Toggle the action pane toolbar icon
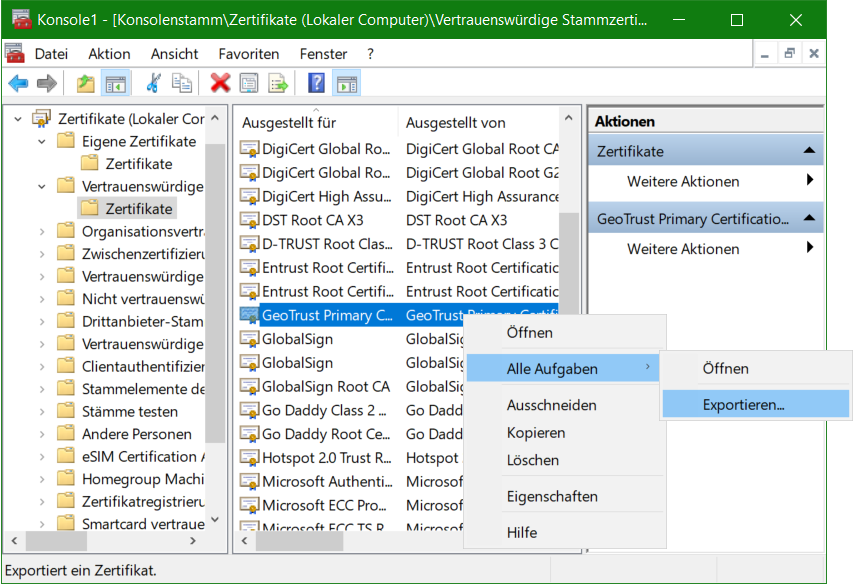 click(x=346, y=83)
